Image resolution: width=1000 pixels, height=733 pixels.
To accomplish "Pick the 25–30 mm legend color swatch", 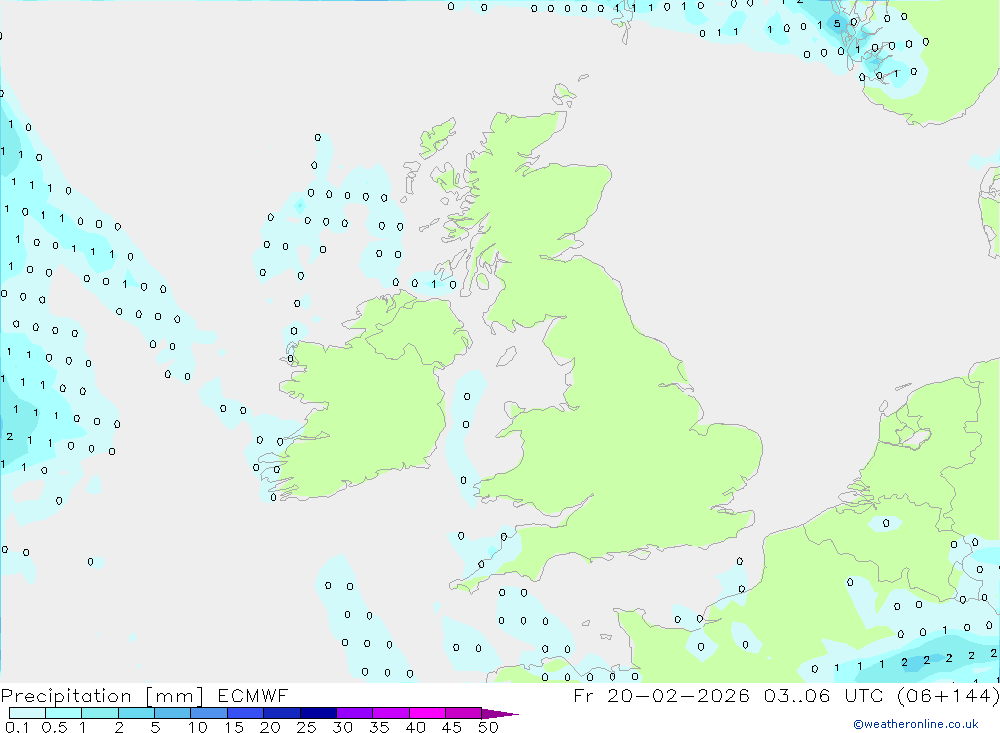I will point(318,713).
